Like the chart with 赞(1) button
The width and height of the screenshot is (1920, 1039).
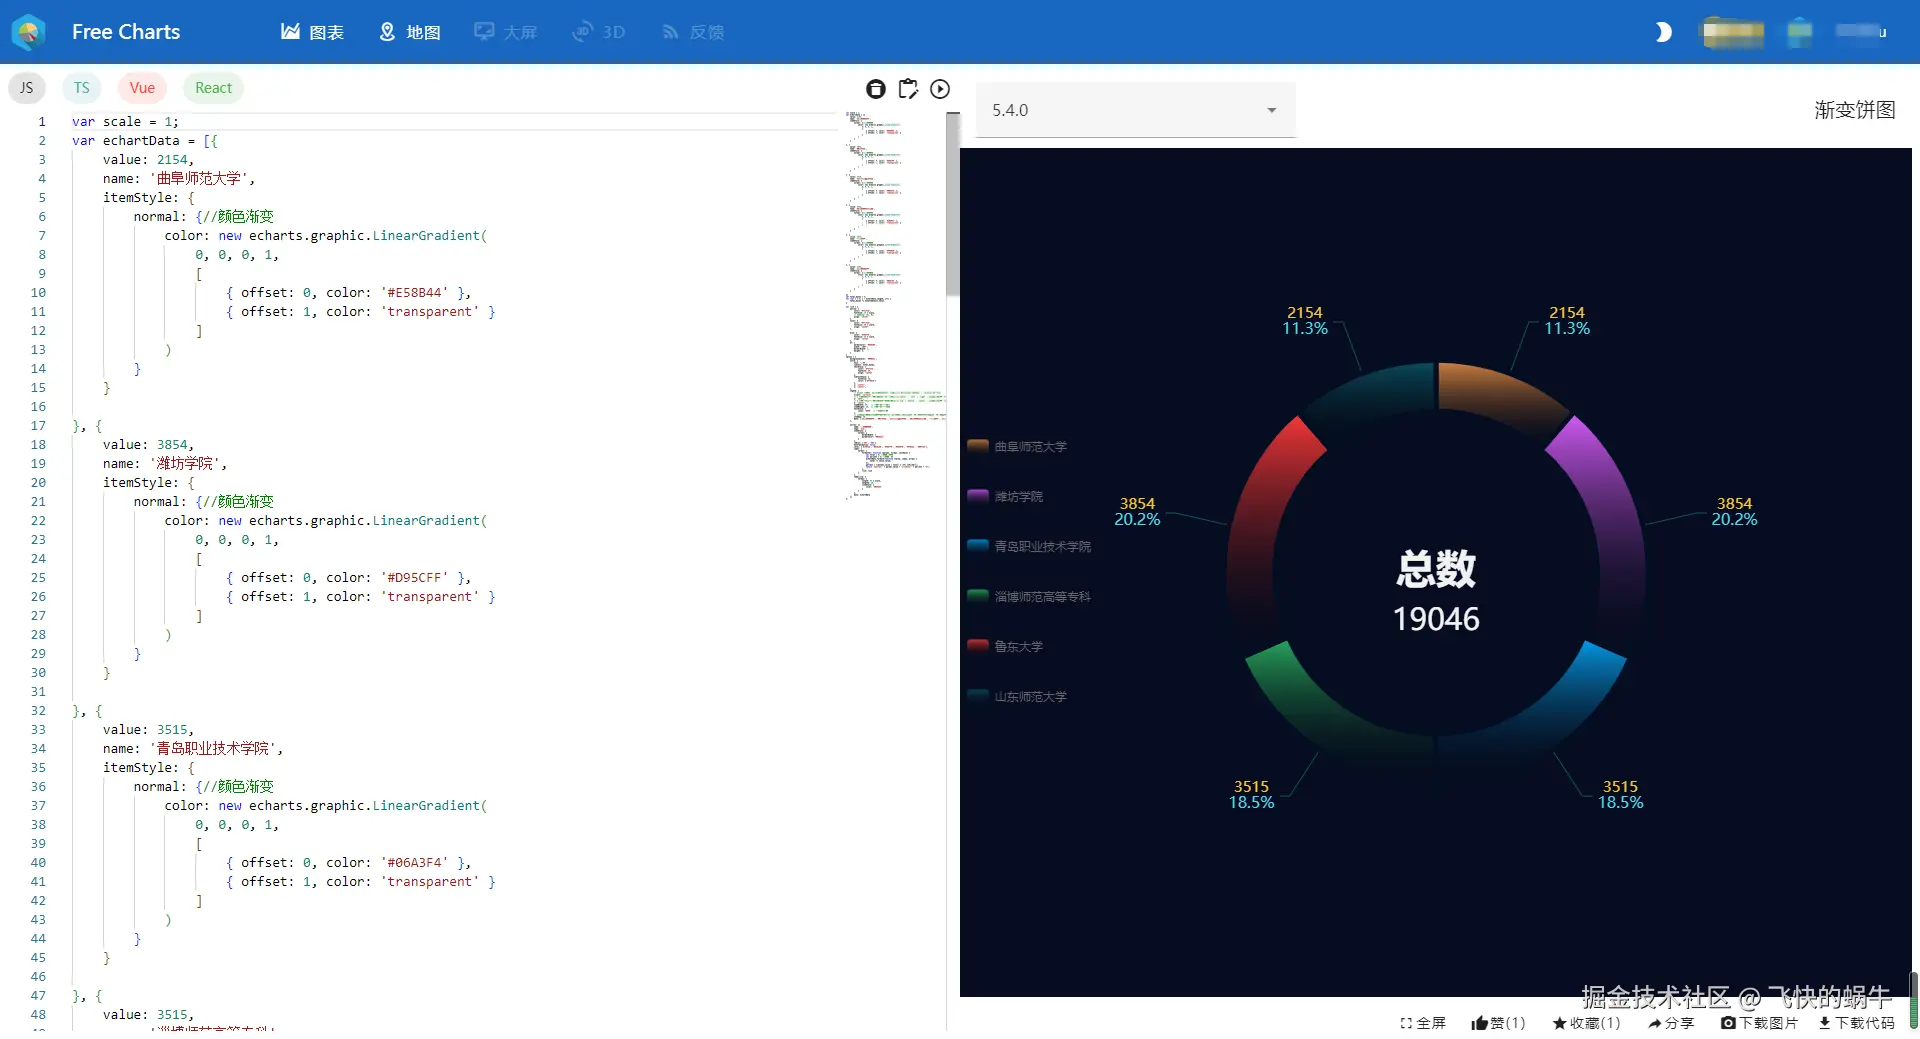pos(1497,1023)
